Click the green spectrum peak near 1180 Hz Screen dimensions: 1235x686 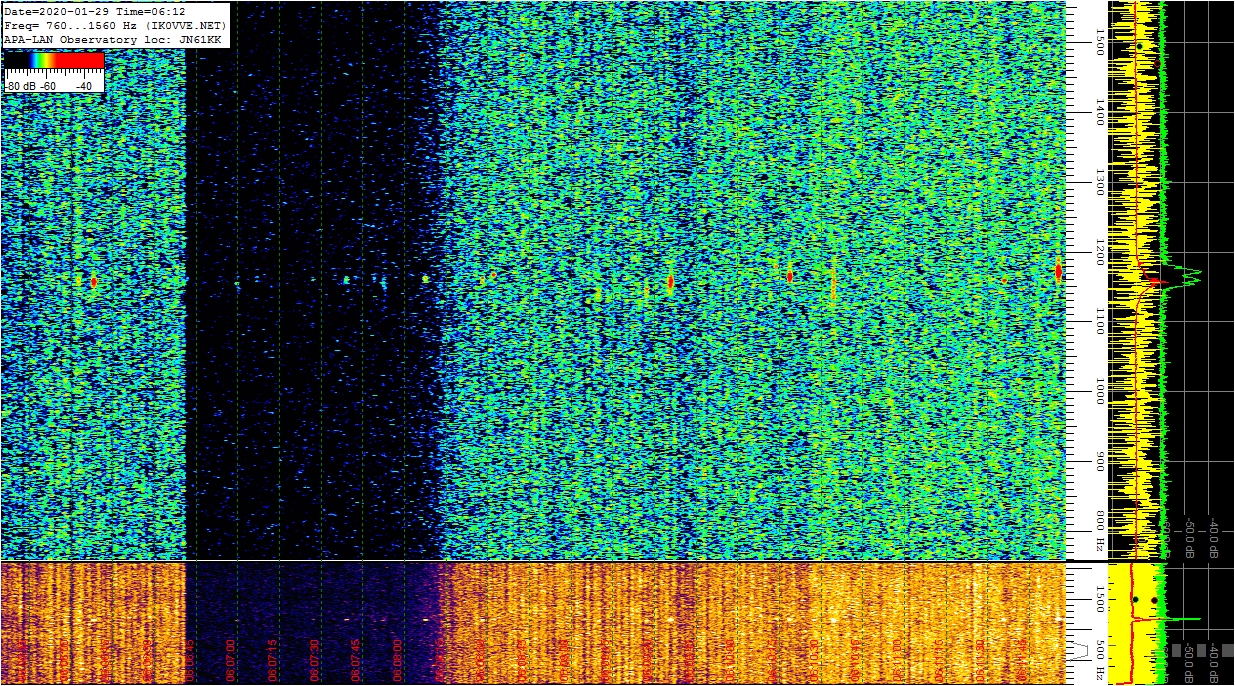coord(1182,276)
